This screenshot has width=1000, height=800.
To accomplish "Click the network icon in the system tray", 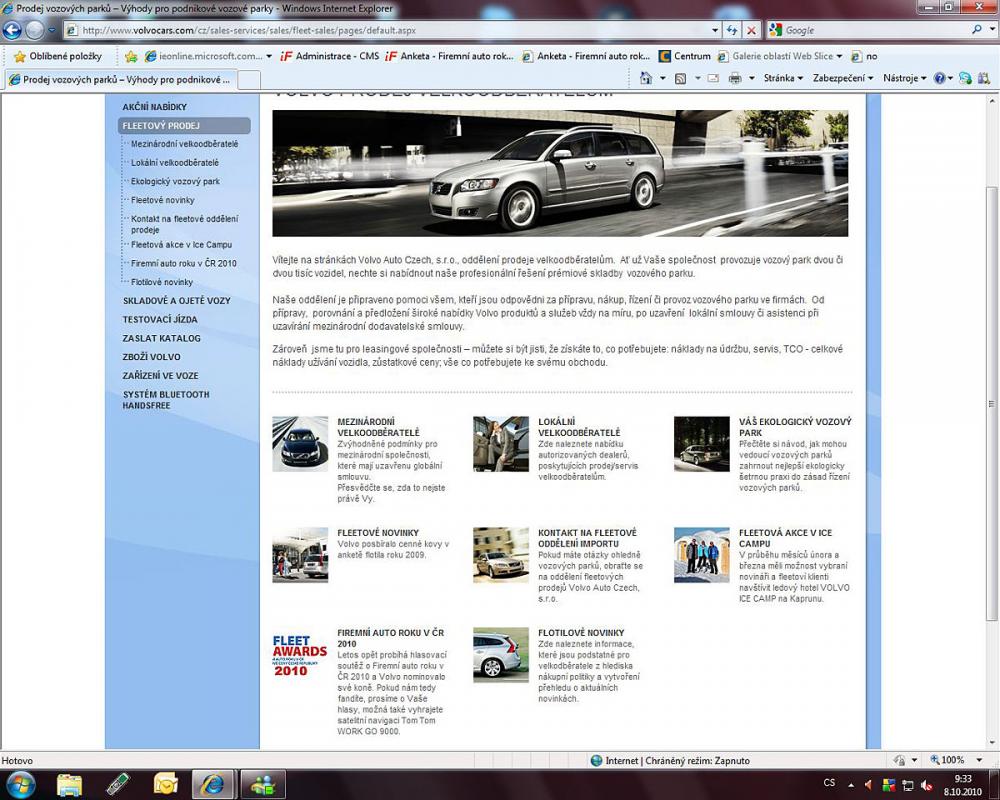I will (x=908, y=784).
